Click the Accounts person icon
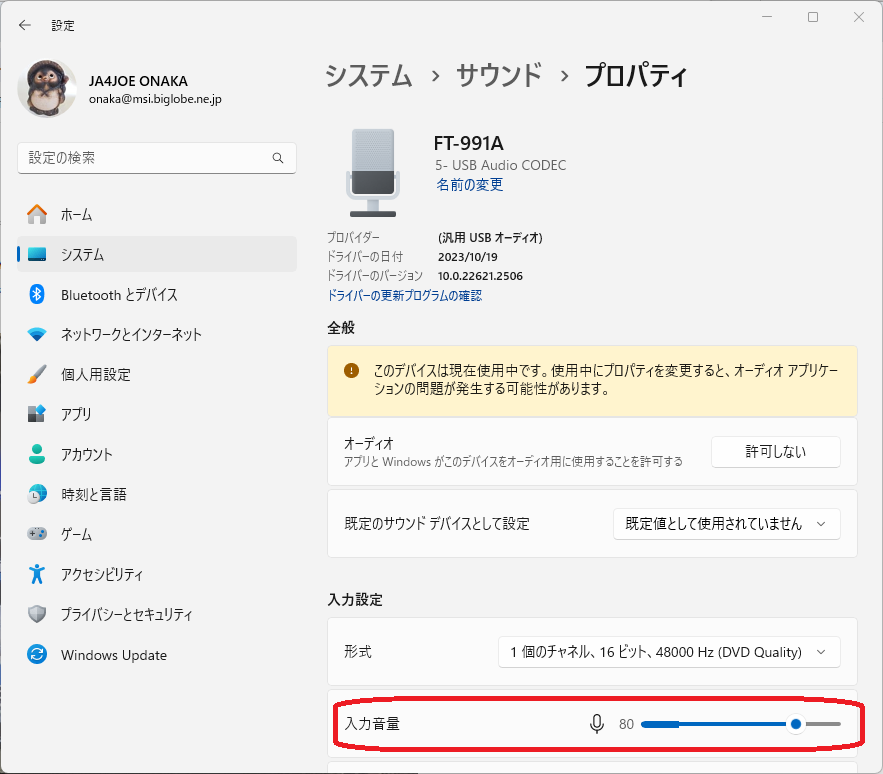 tap(37, 454)
